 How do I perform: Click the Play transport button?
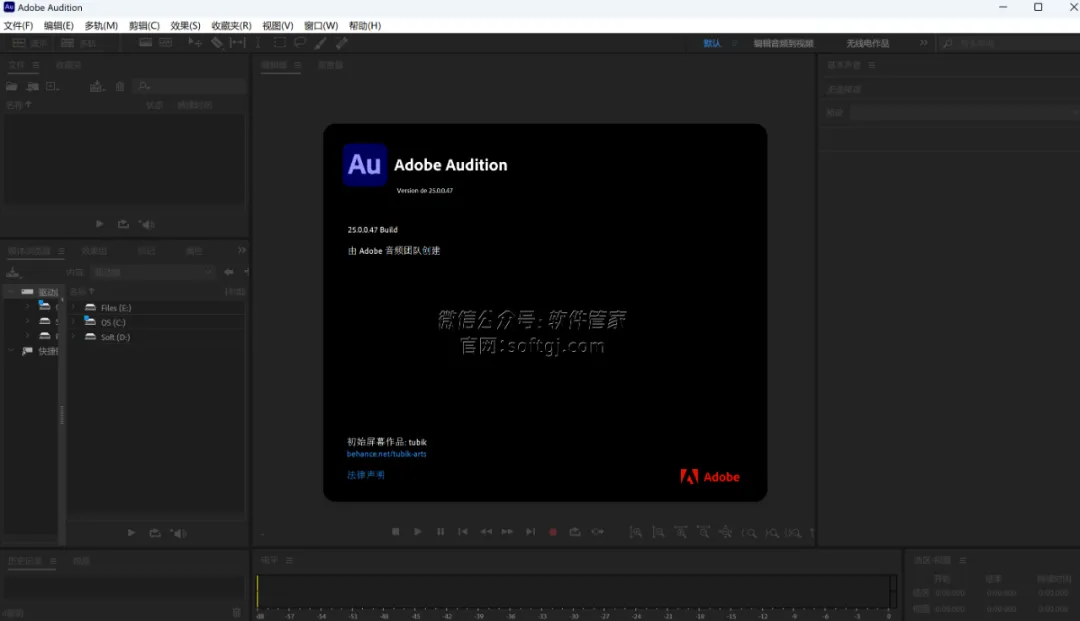tap(417, 531)
